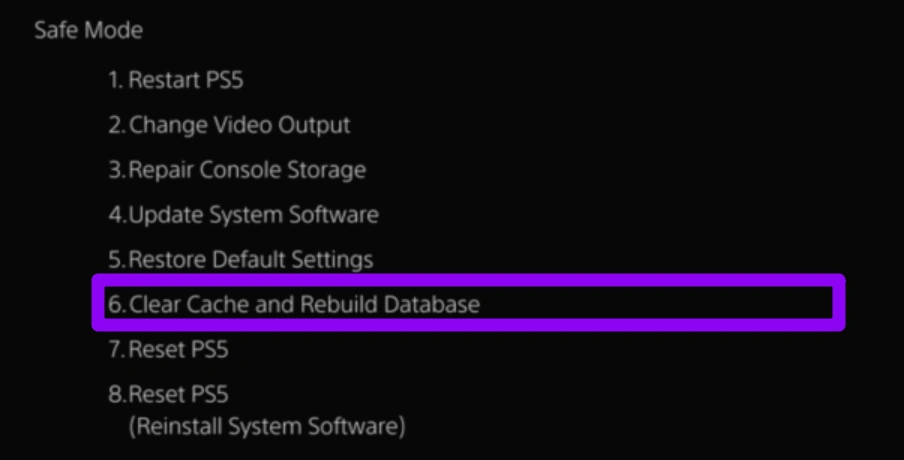904x460 pixels.
Task: Click the number 8 before the last option
Action: tap(115, 393)
